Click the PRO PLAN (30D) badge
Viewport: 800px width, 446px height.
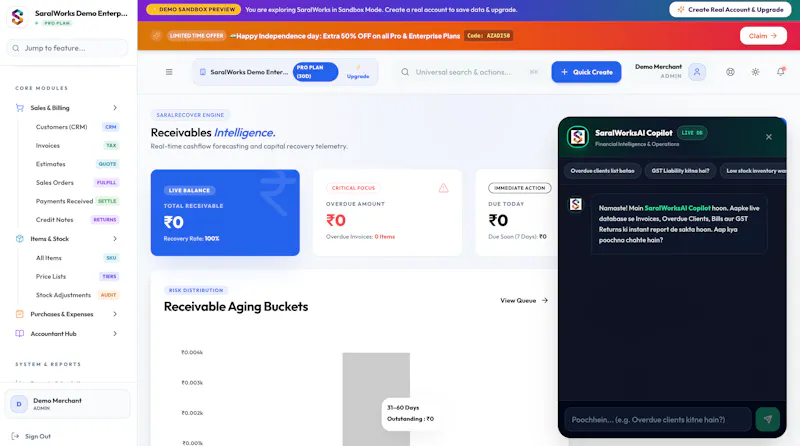click(315, 72)
